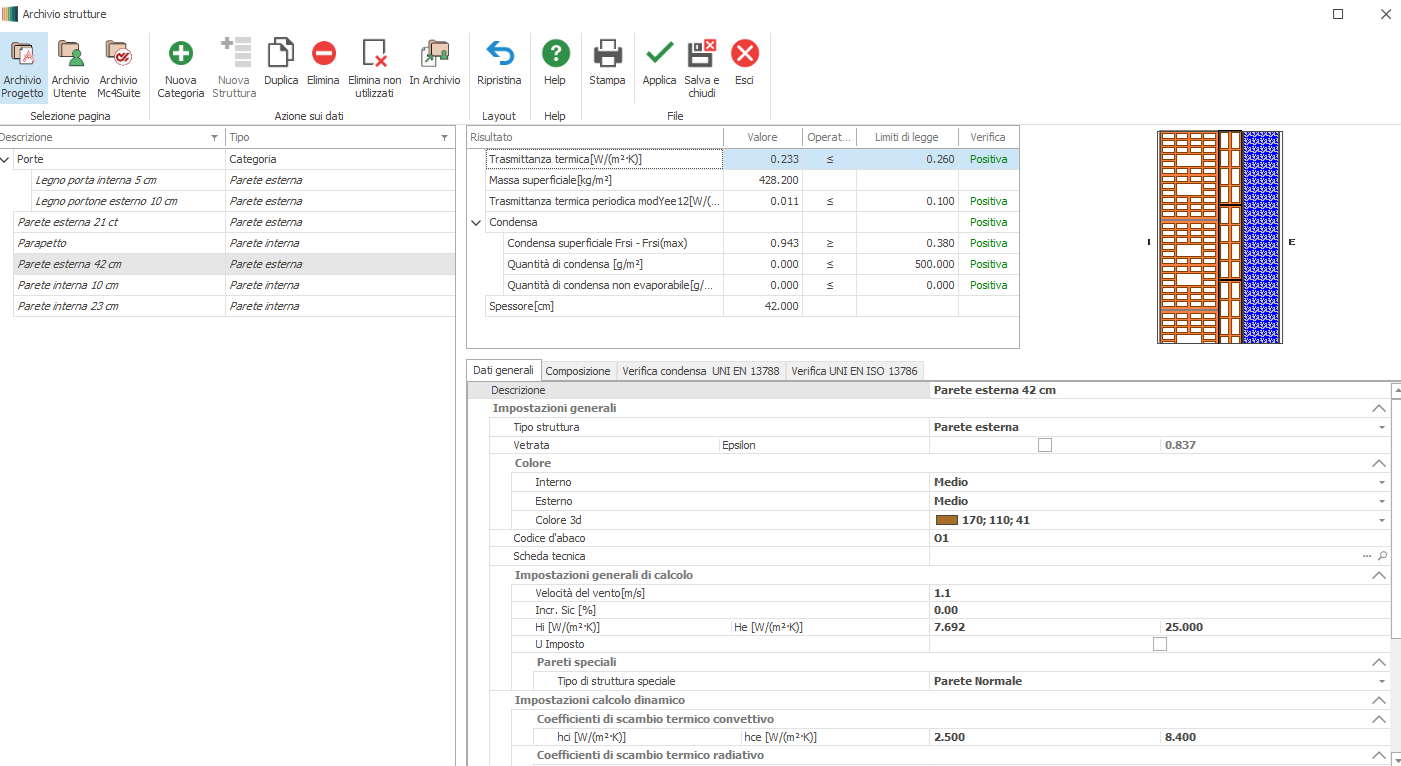Click the Colore 3d brown swatch
The height and width of the screenshot is (766, 1401).
945,520
